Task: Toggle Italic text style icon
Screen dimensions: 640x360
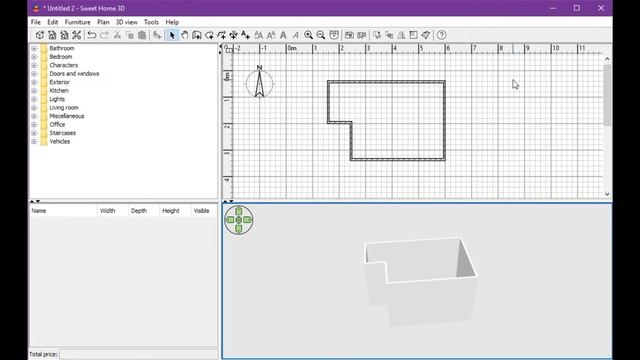Action: [295, 35]
